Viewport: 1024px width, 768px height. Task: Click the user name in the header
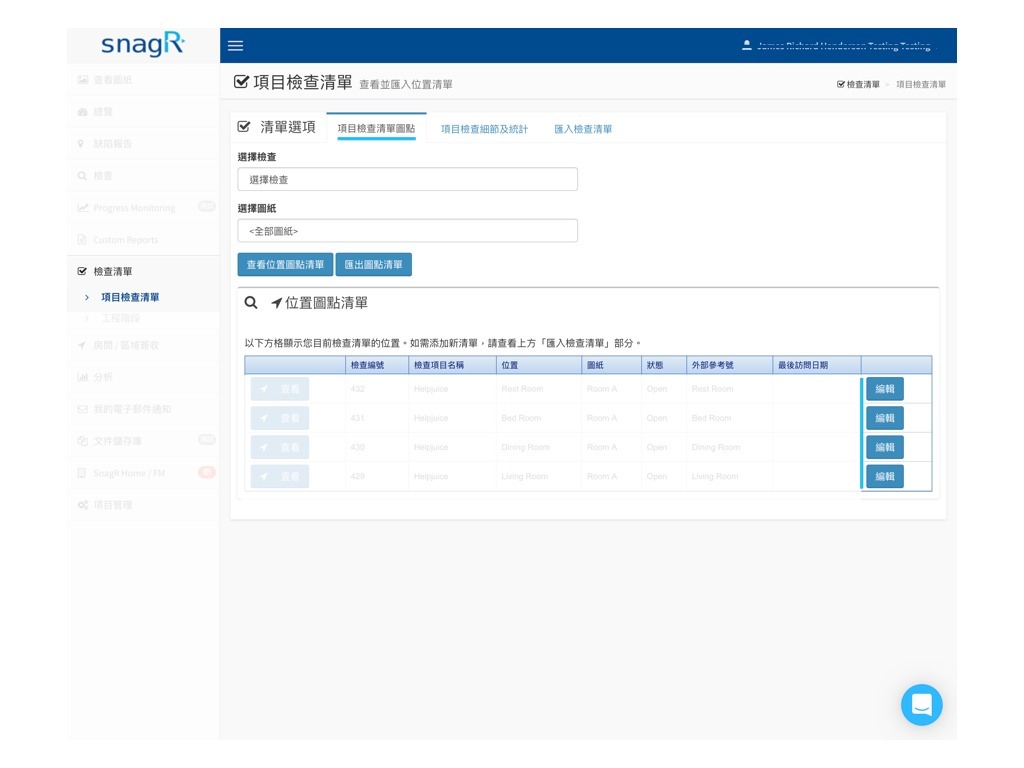(844, 46)
